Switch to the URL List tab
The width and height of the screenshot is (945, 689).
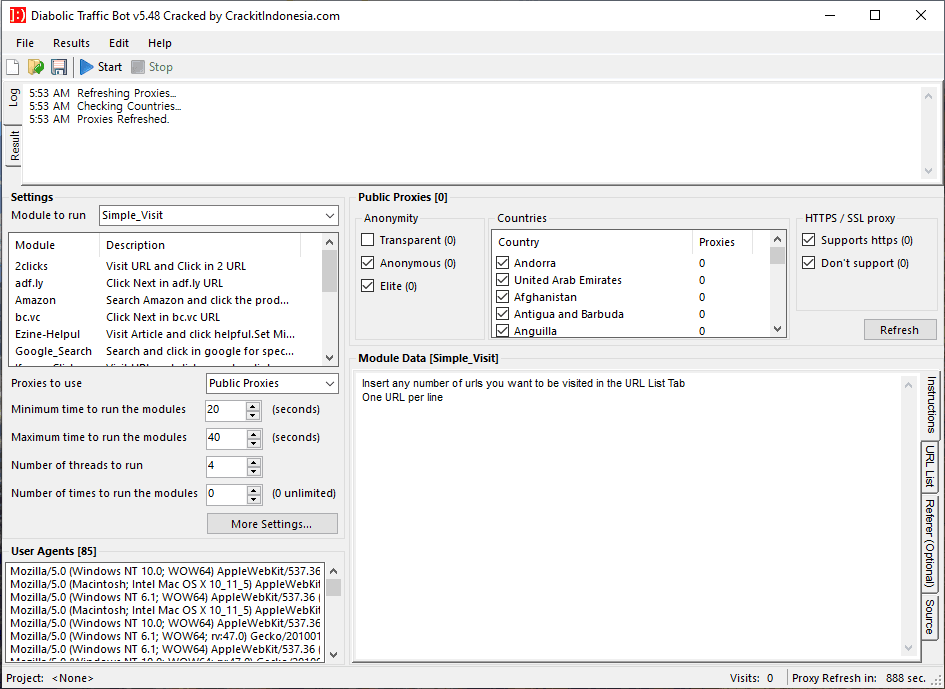(x=931, y=465)
